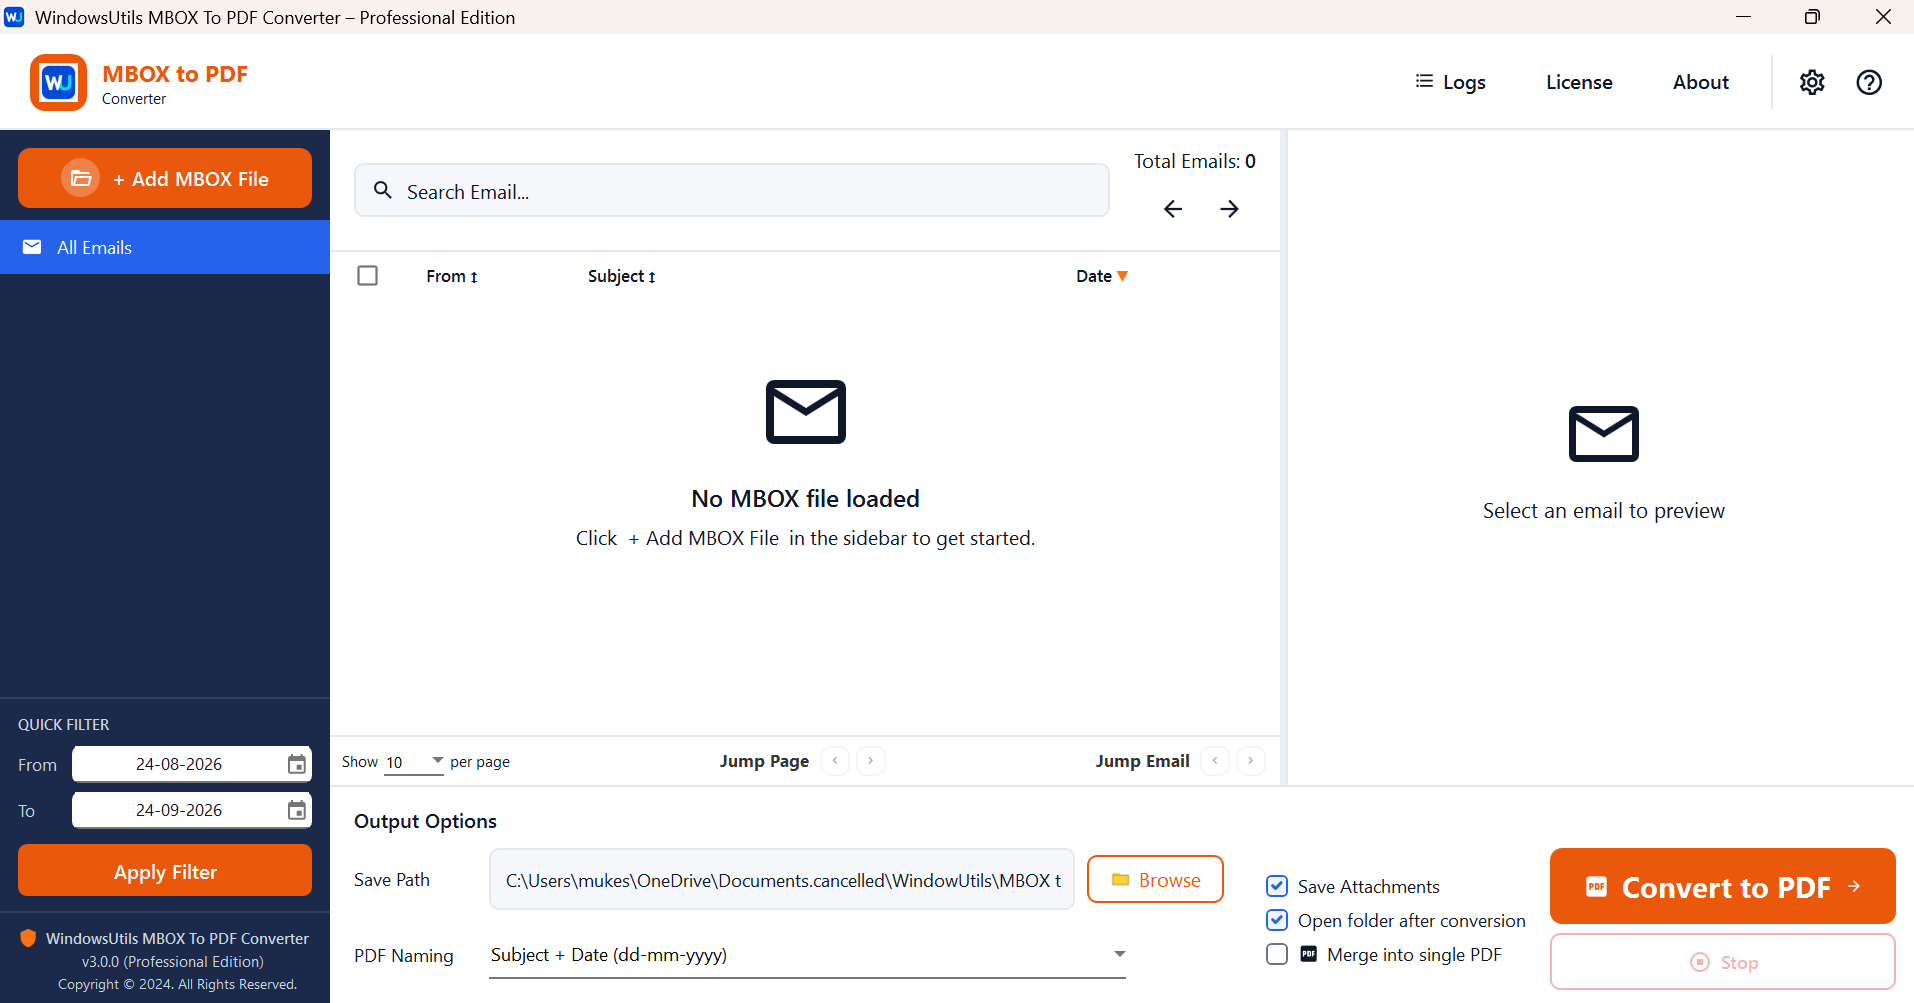Click the Apply Filter button

coord(165,871)
